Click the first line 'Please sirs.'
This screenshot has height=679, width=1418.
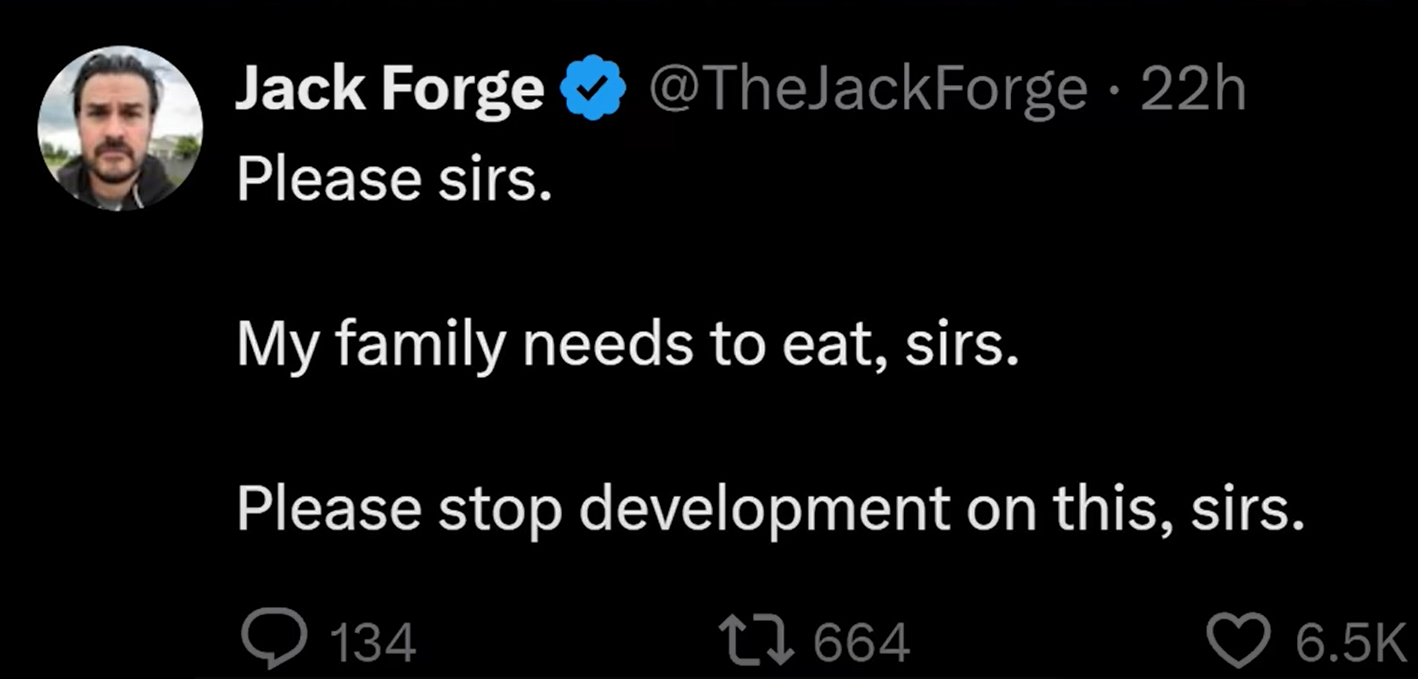[x=394, y=181]
